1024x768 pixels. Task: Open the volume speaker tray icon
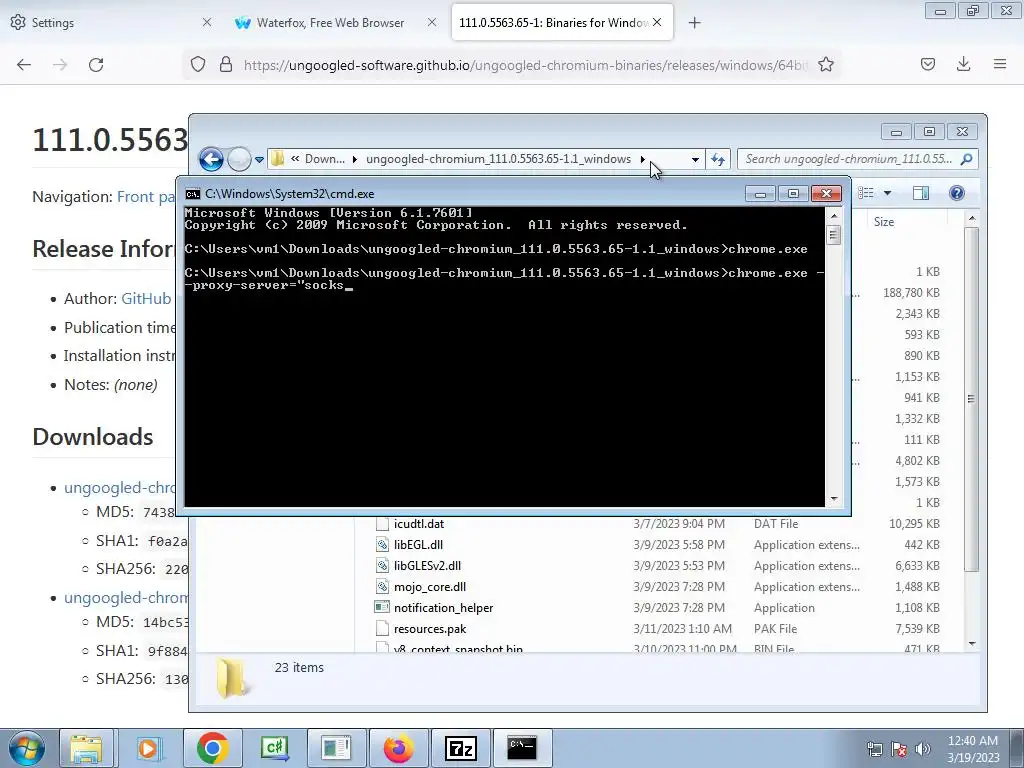click(x=923, y=749)
